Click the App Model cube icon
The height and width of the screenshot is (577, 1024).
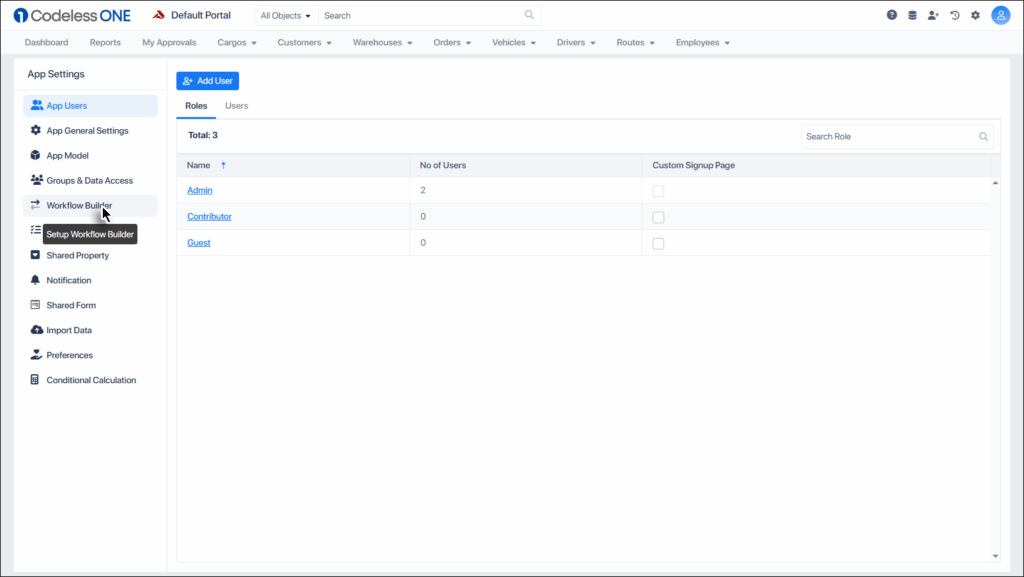(x=34, y=155)
